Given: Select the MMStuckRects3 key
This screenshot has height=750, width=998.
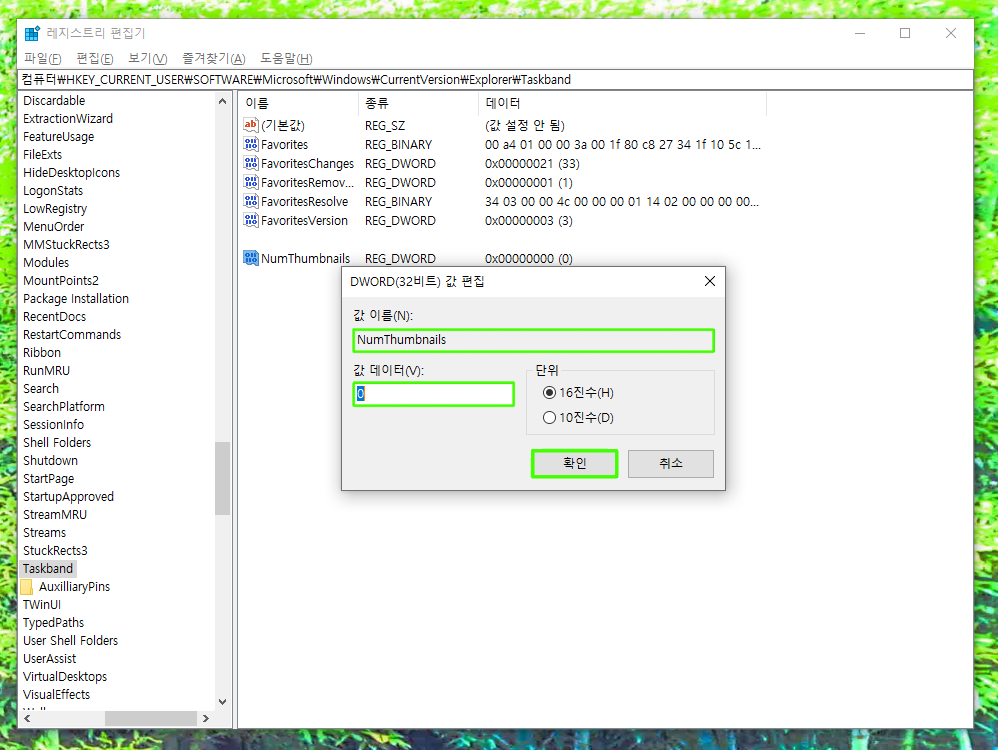Looking at the screenshot, I should tap(66, 244).
